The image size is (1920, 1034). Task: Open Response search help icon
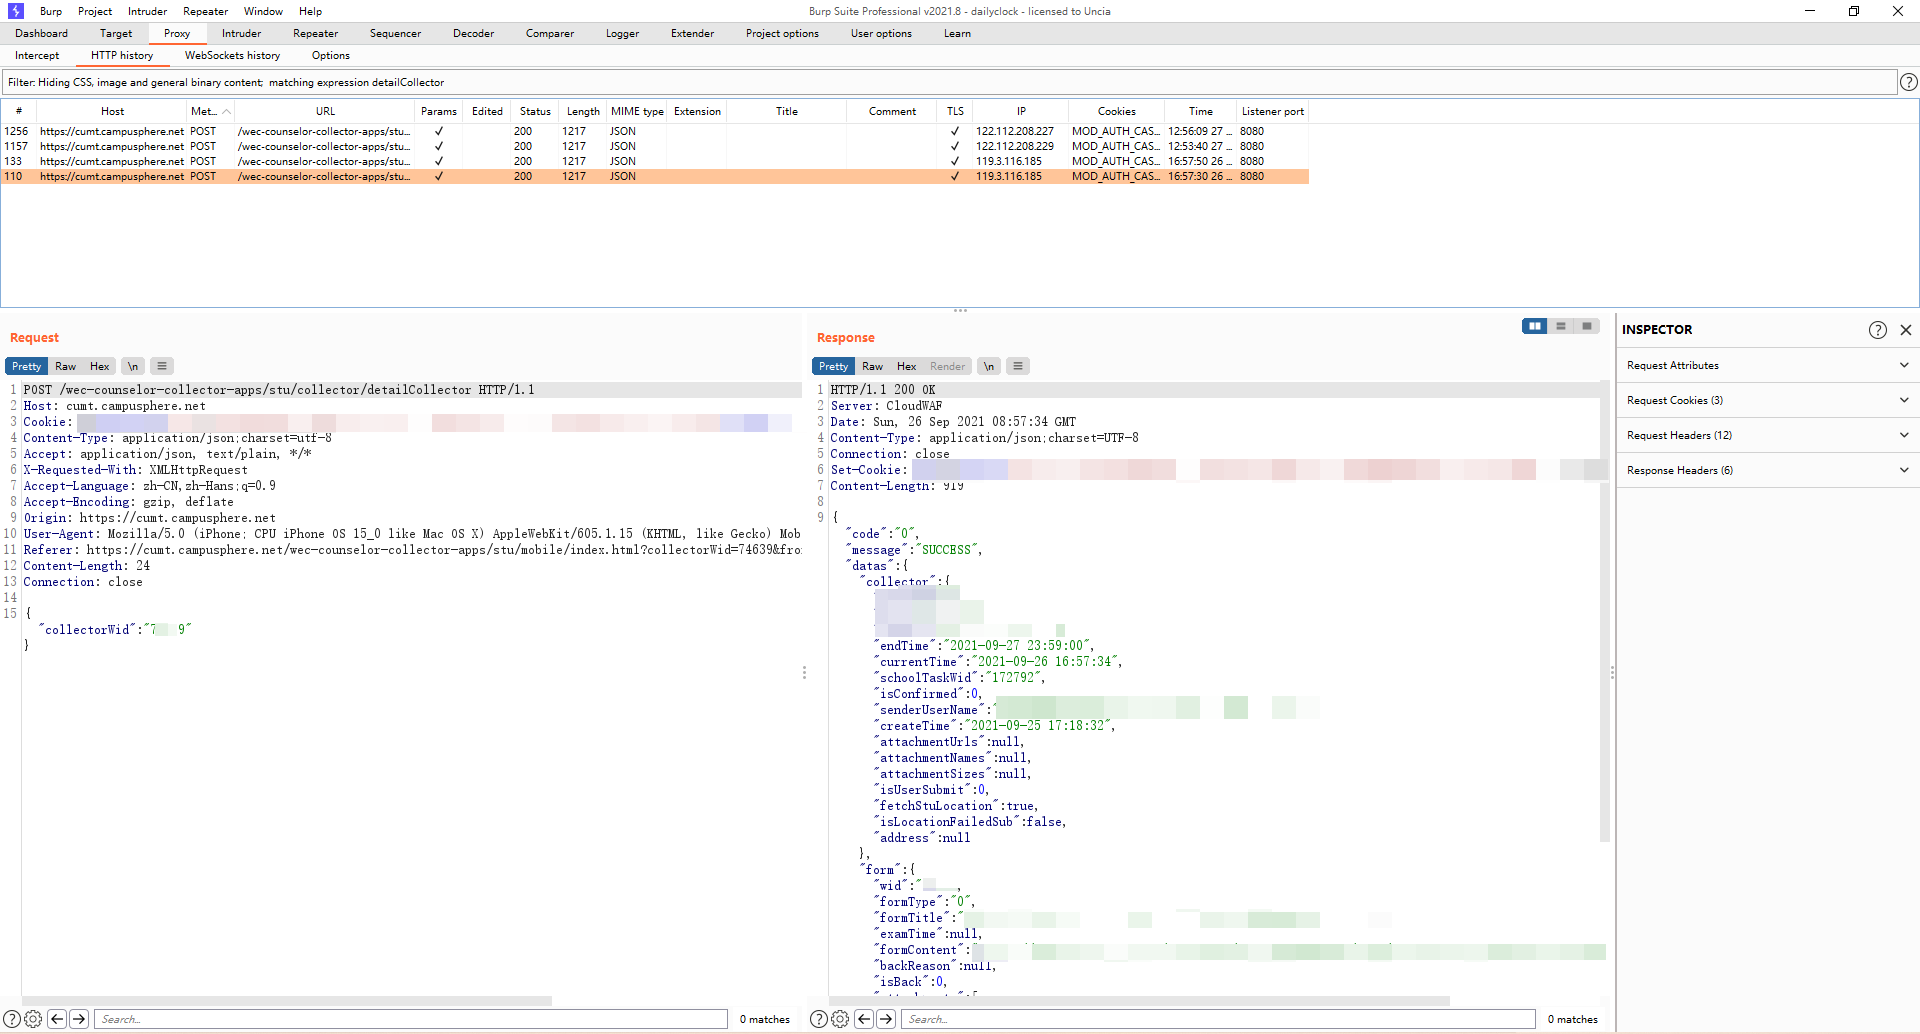(818, 1019)
